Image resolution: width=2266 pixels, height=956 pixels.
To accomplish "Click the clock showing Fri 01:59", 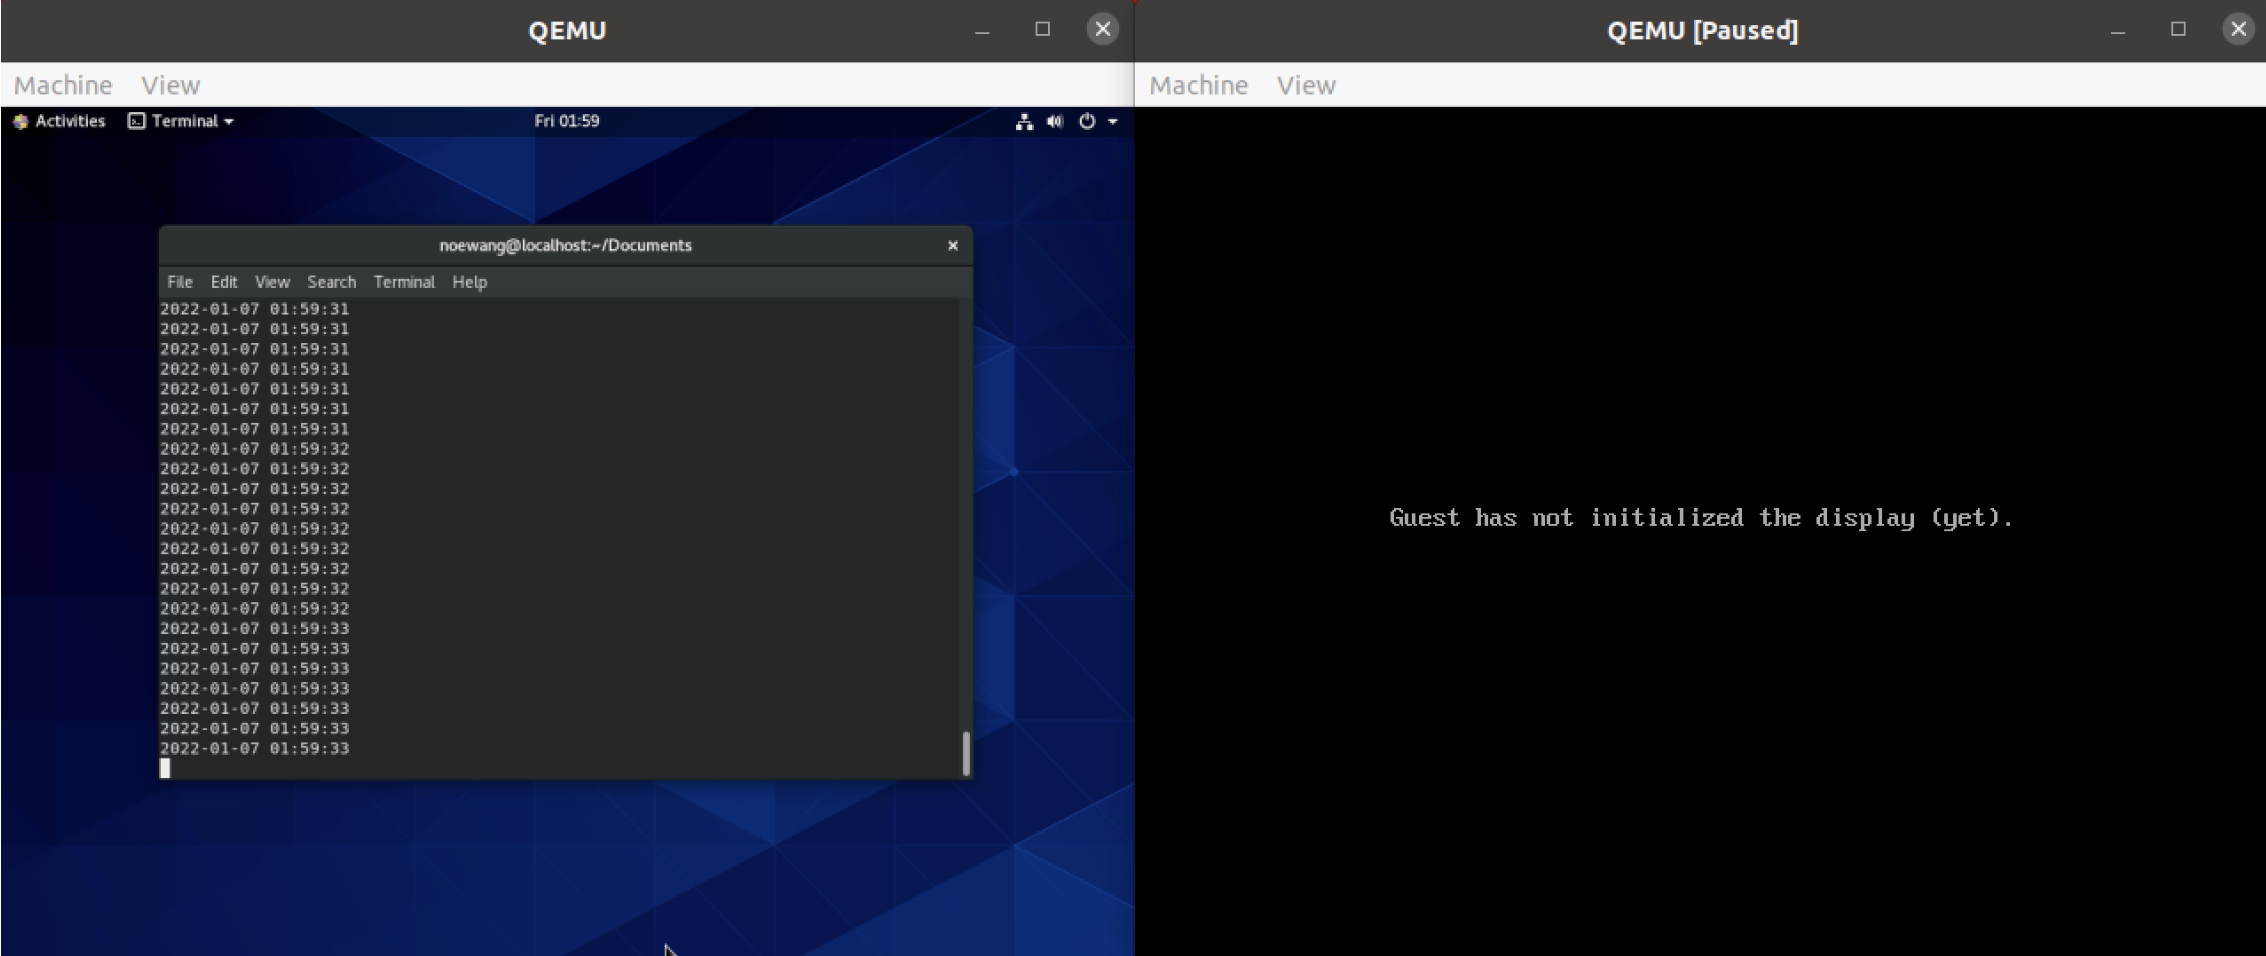I will pos(566,121).
